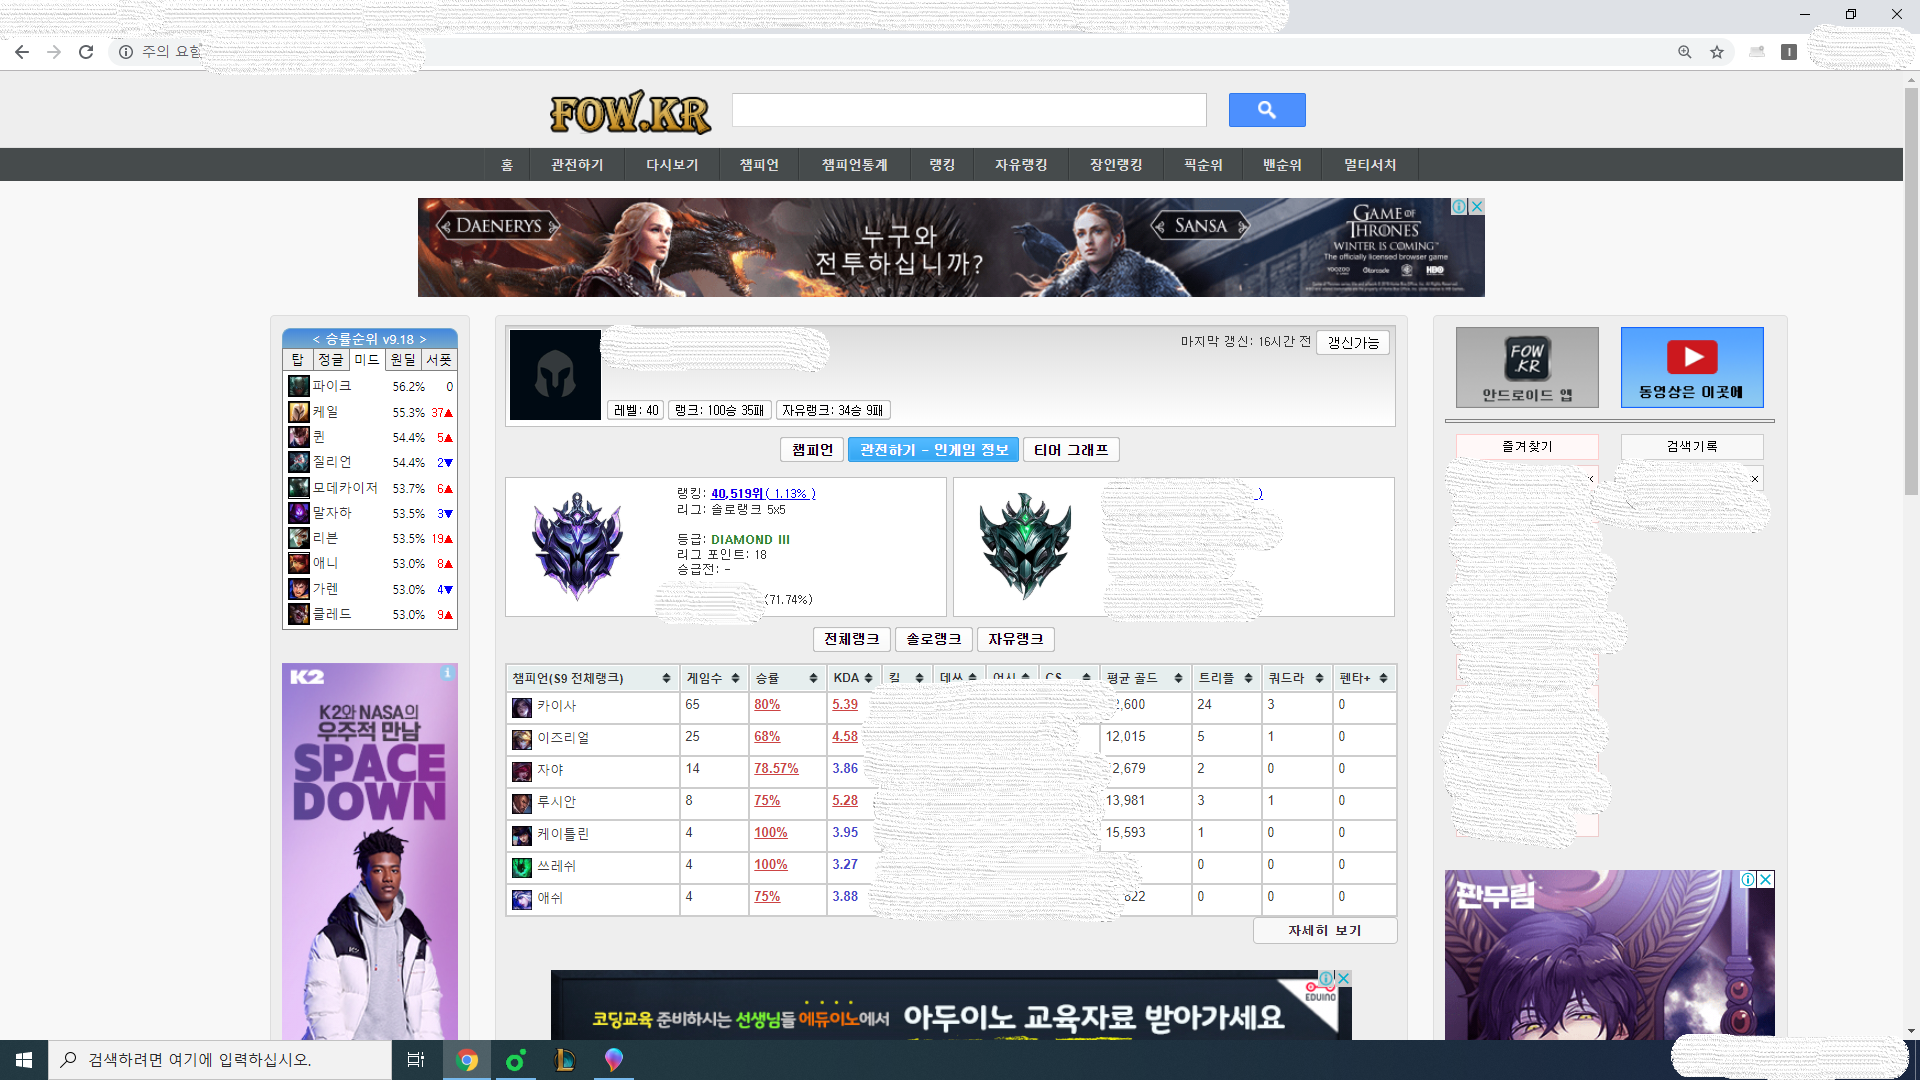
Task: Click the 모데카이저 champion icon in ranking list
Action: point(299,488)
